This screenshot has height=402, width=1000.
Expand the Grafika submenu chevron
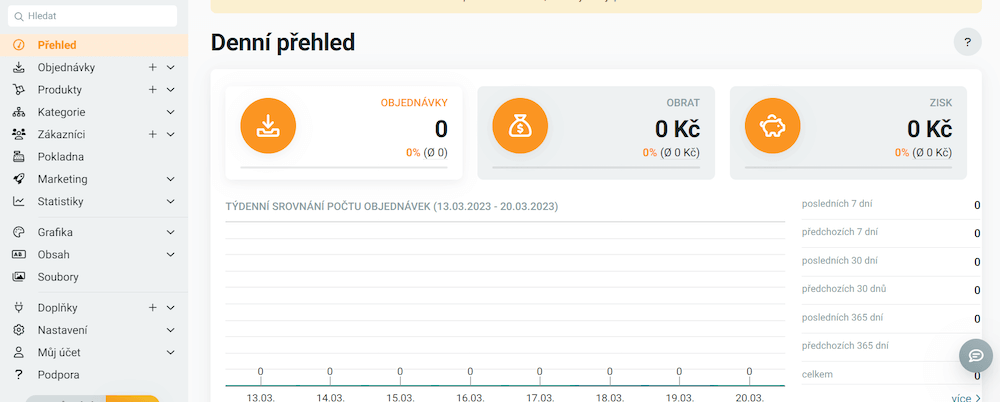[170, 232]
